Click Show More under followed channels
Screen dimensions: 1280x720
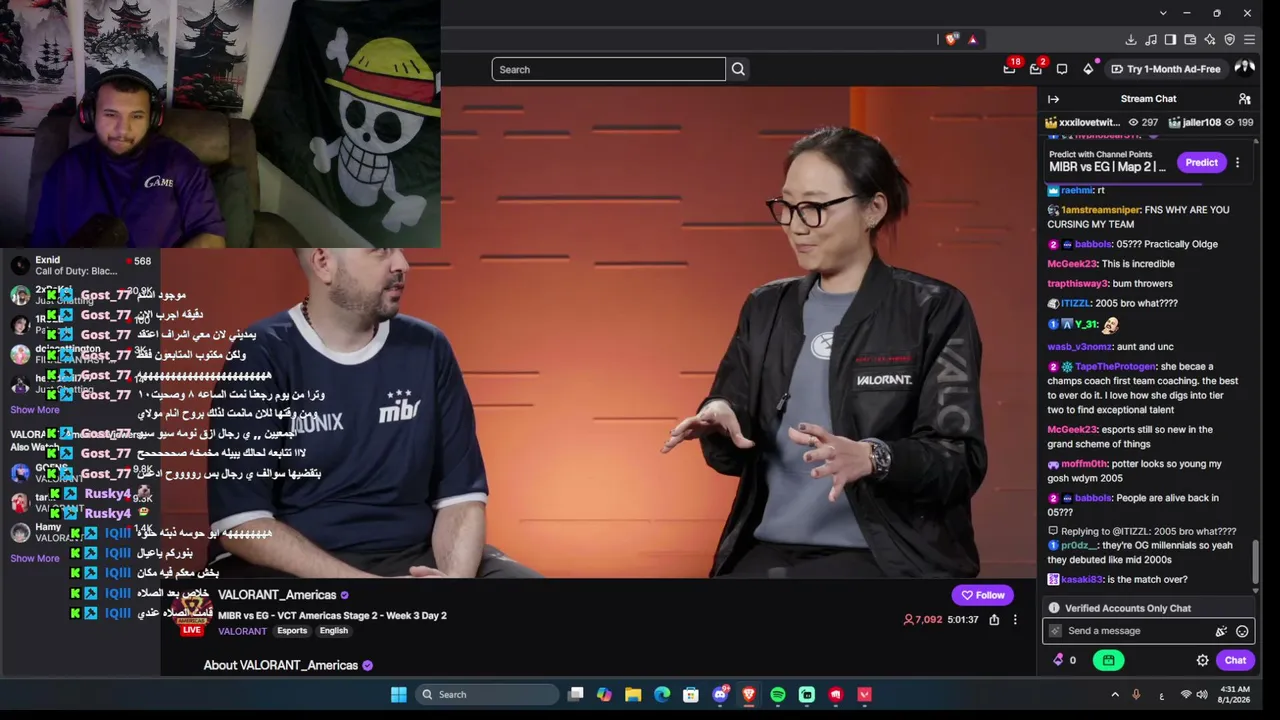35,410
